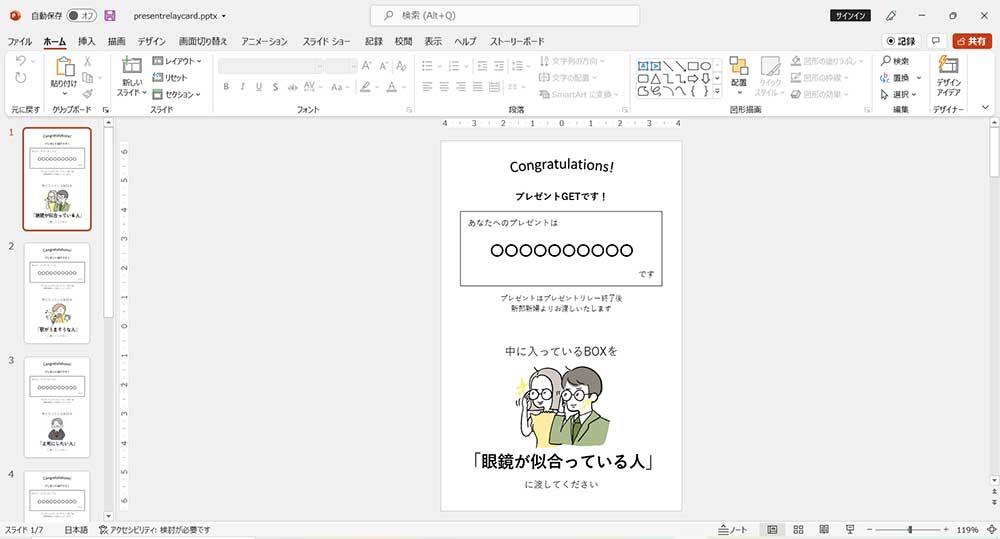Toggle the AutoSave switch
The image size is (1000, 539).
81,15
